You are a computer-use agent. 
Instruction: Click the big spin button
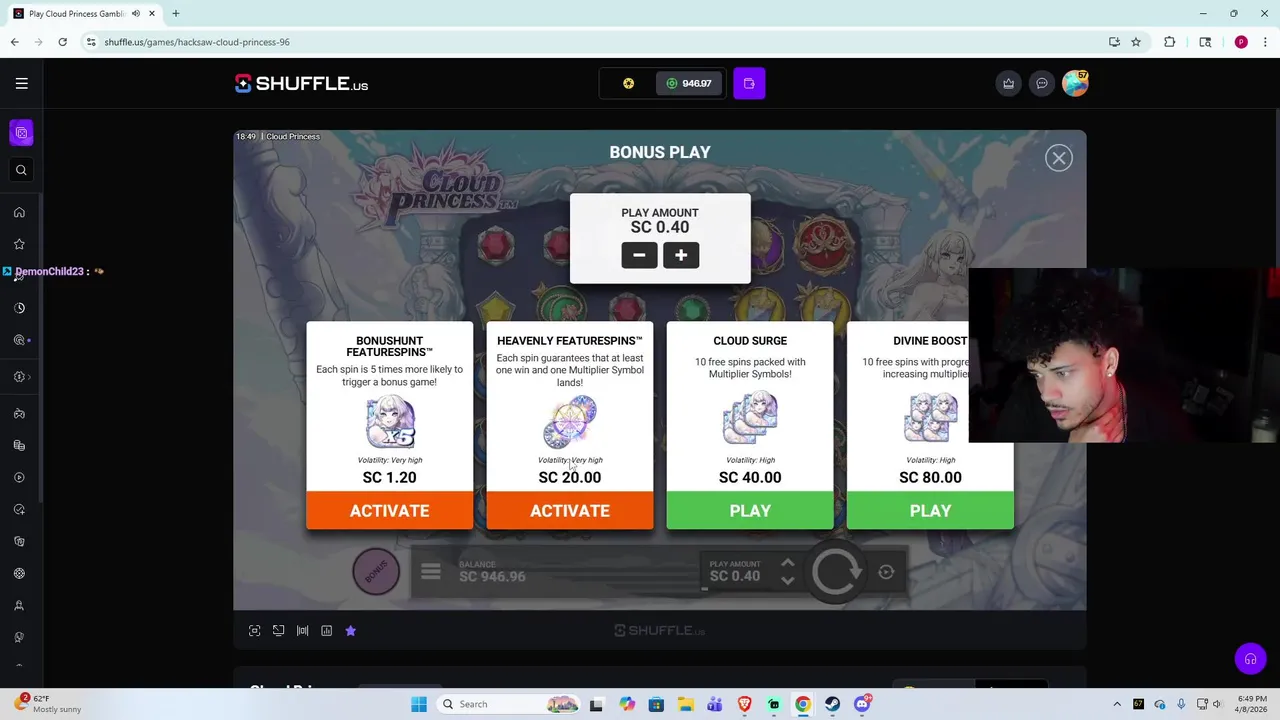pyautogui.click(x=836, y=572)
